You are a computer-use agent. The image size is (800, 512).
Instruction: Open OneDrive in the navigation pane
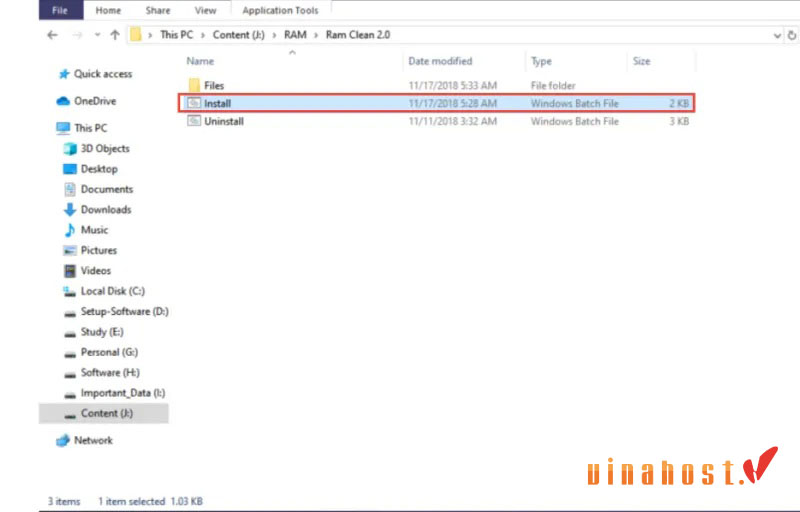[x=97, y=101]
